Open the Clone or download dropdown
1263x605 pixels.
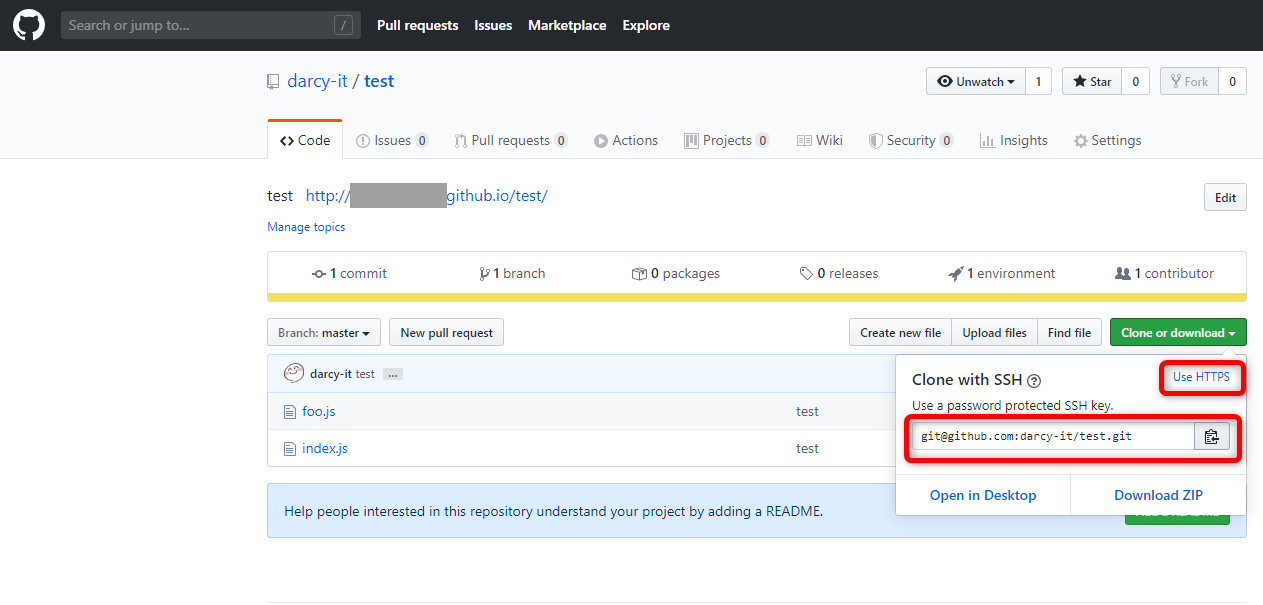point(1177,332)
